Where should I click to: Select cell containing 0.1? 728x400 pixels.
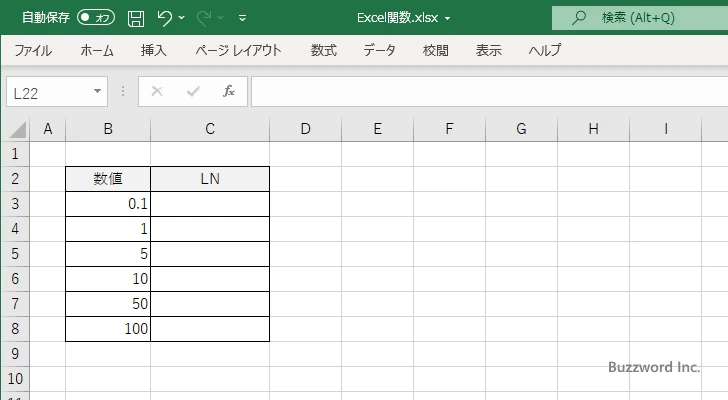click(108, 204)
